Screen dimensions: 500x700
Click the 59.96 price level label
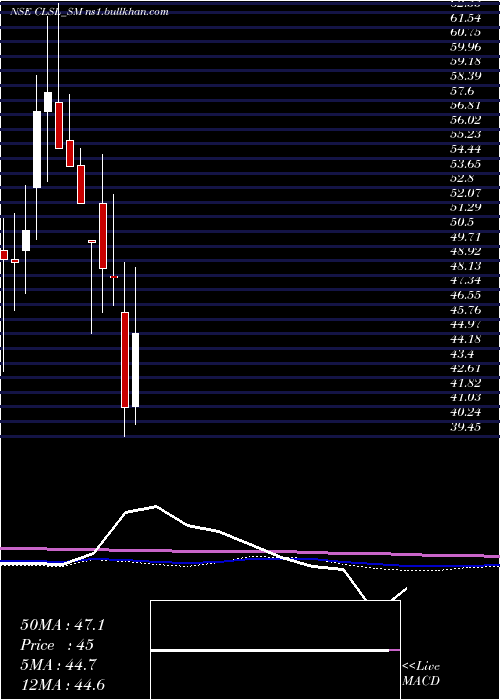point(466,47)
